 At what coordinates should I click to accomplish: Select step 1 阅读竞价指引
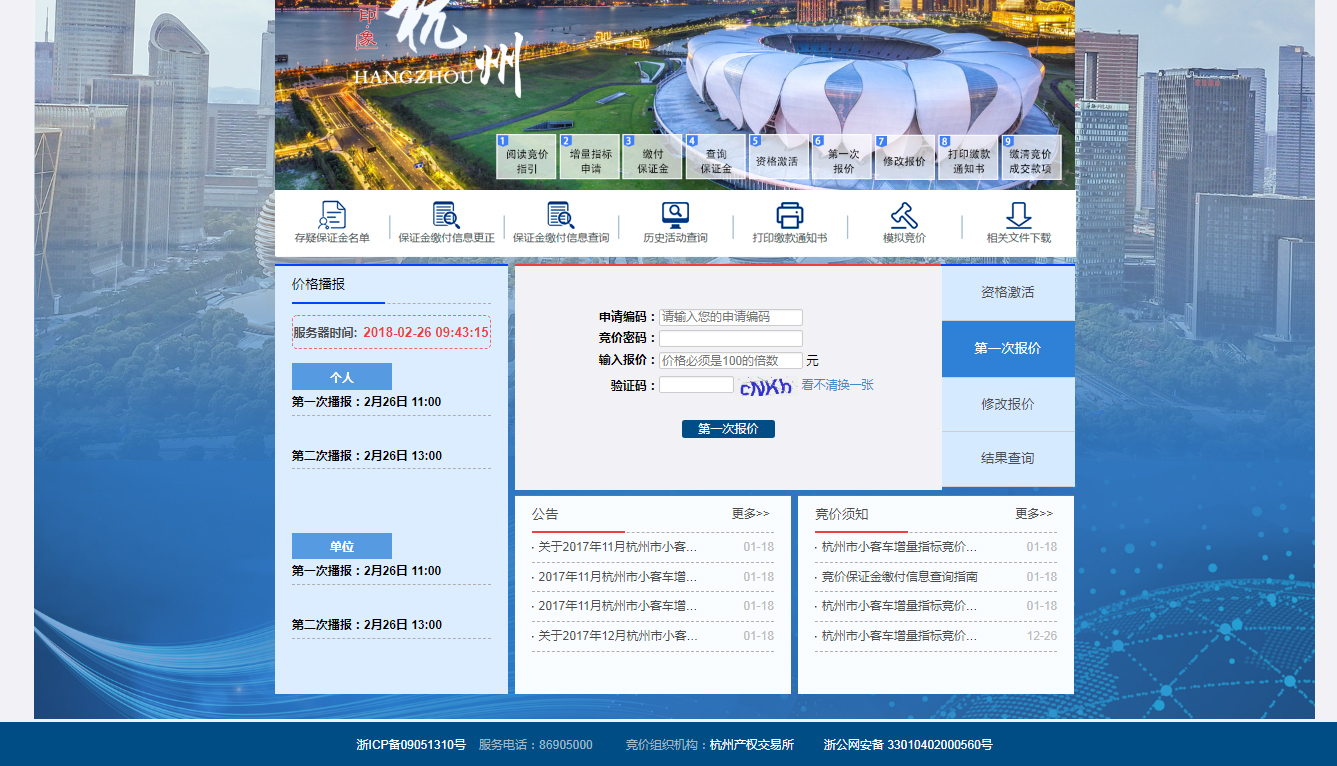coord(526,159)
